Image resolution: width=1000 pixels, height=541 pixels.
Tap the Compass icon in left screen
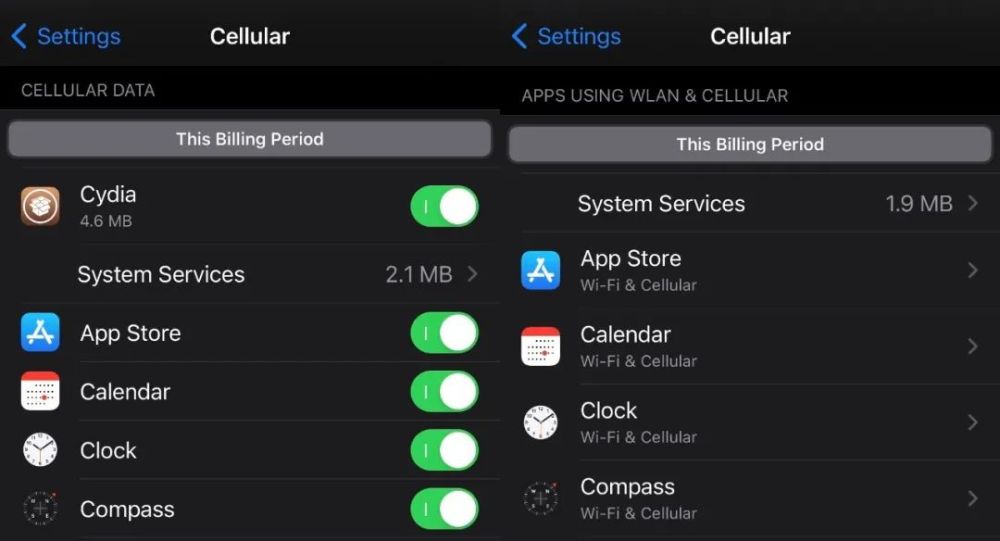(x=40, y=508)
